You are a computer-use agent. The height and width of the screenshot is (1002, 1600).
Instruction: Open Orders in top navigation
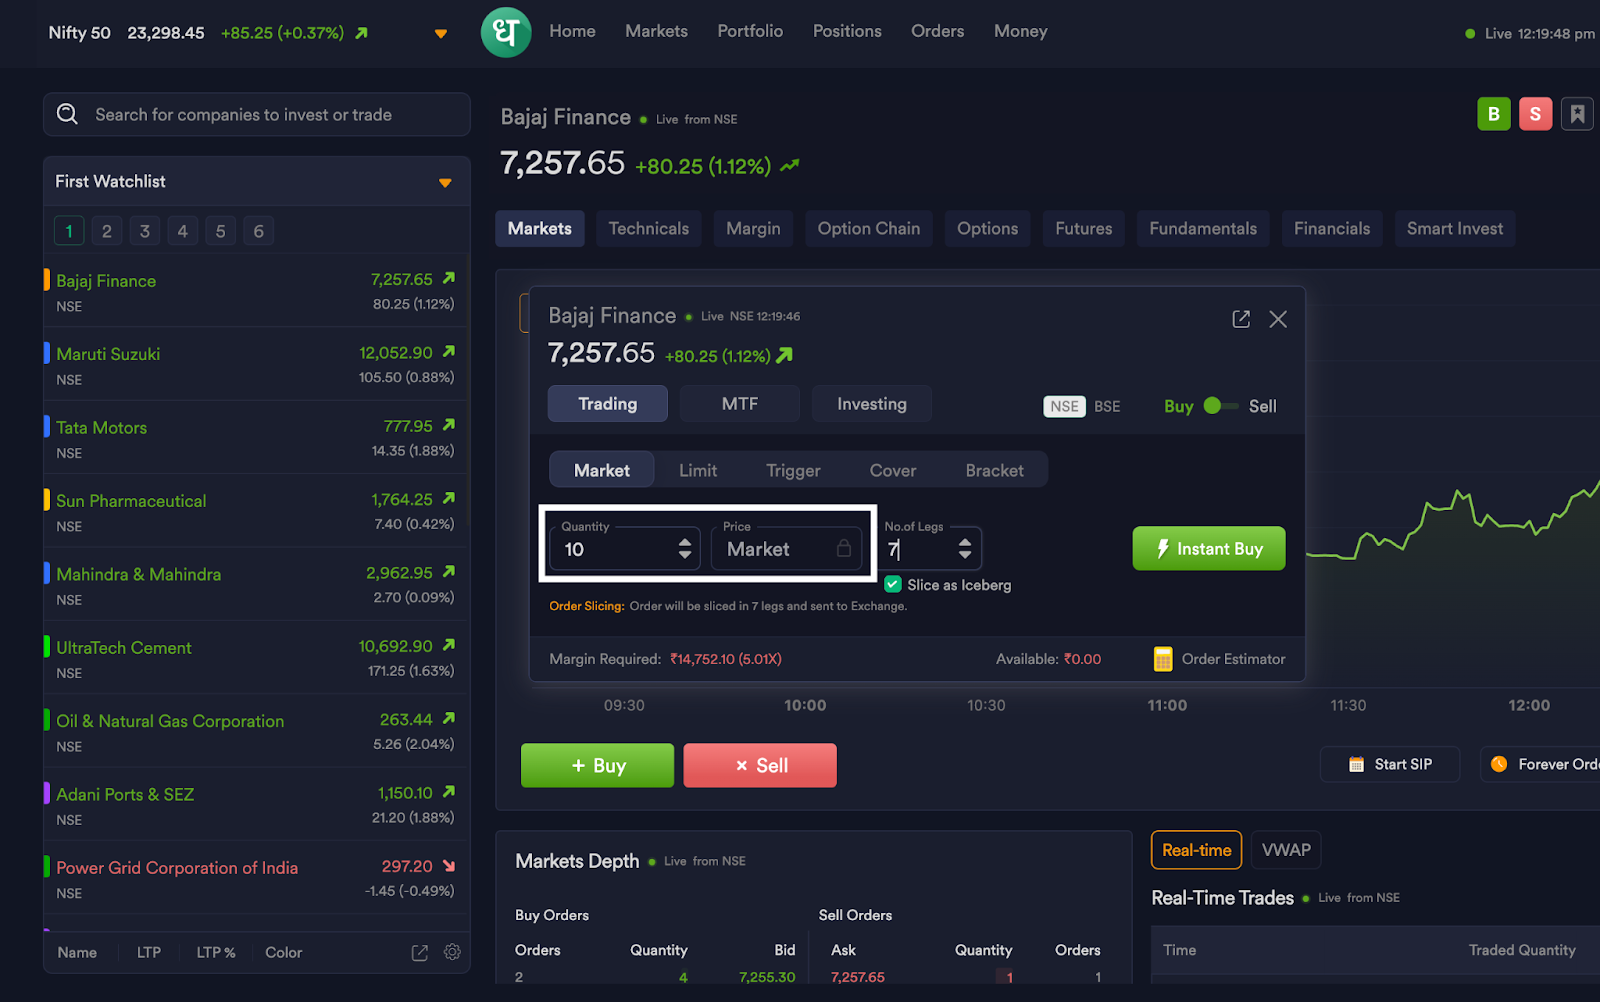pyautogui.click(x=937, y=31)
